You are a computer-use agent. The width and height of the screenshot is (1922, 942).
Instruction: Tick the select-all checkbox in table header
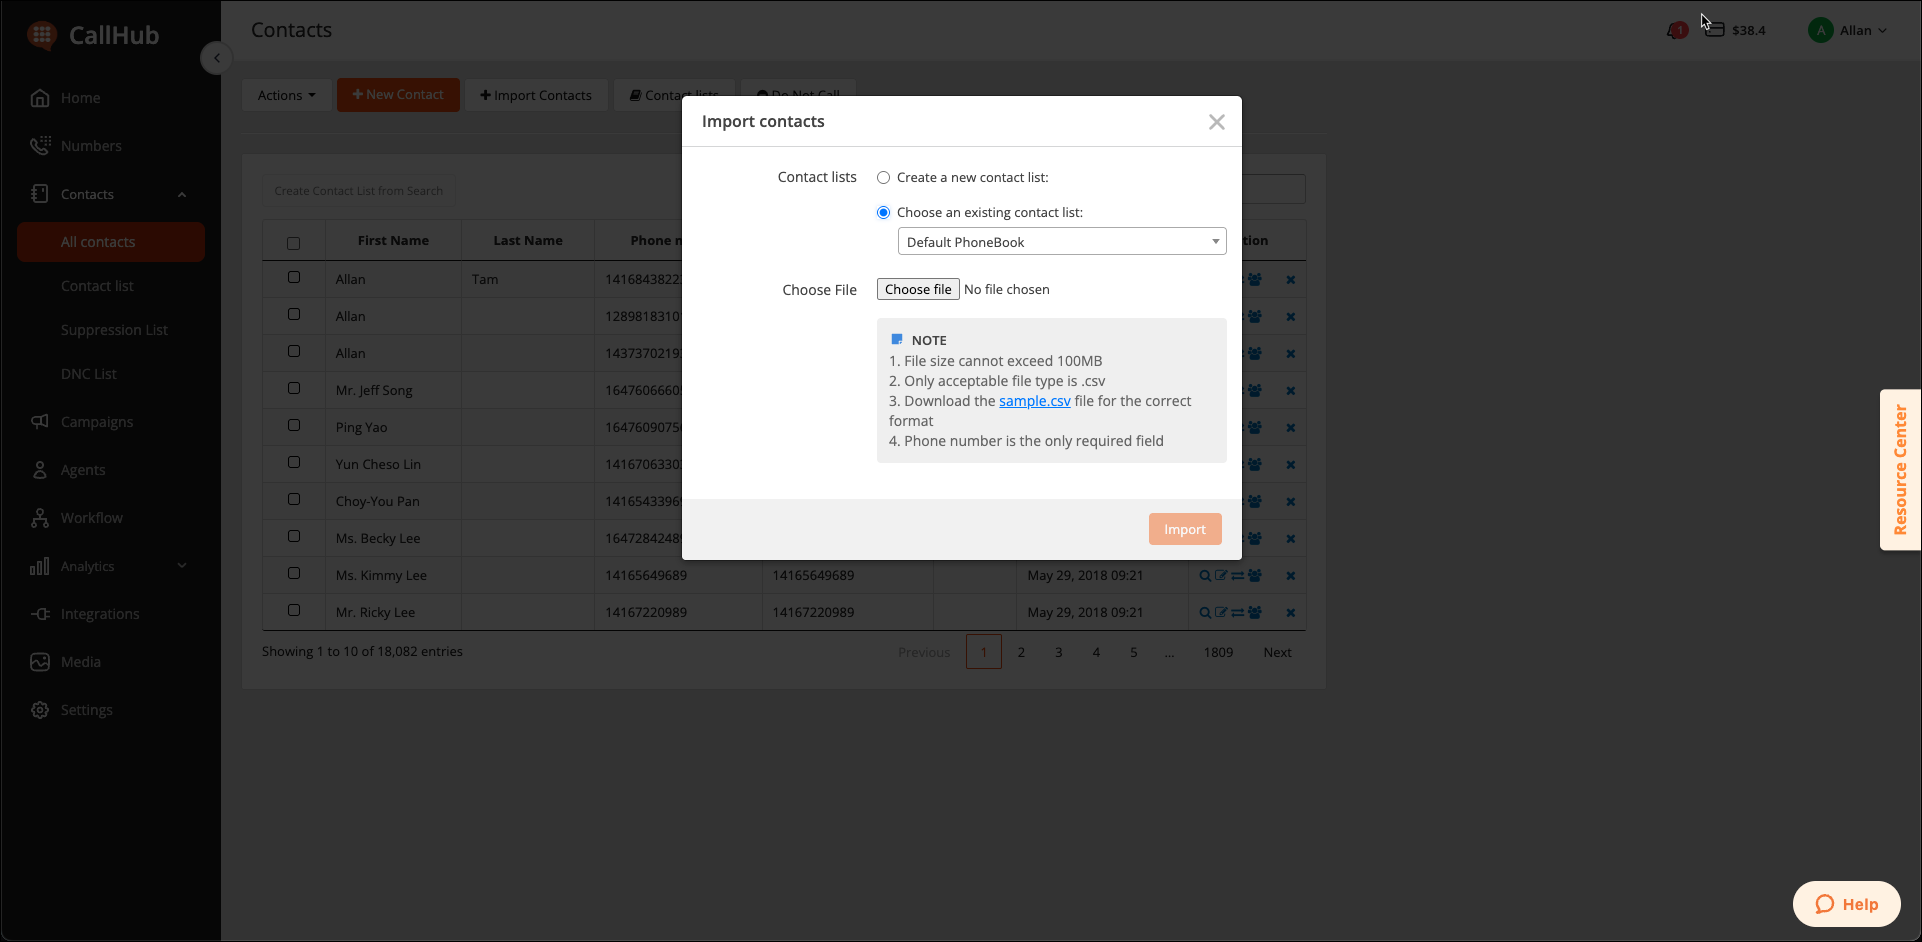[x=293, y=243]
